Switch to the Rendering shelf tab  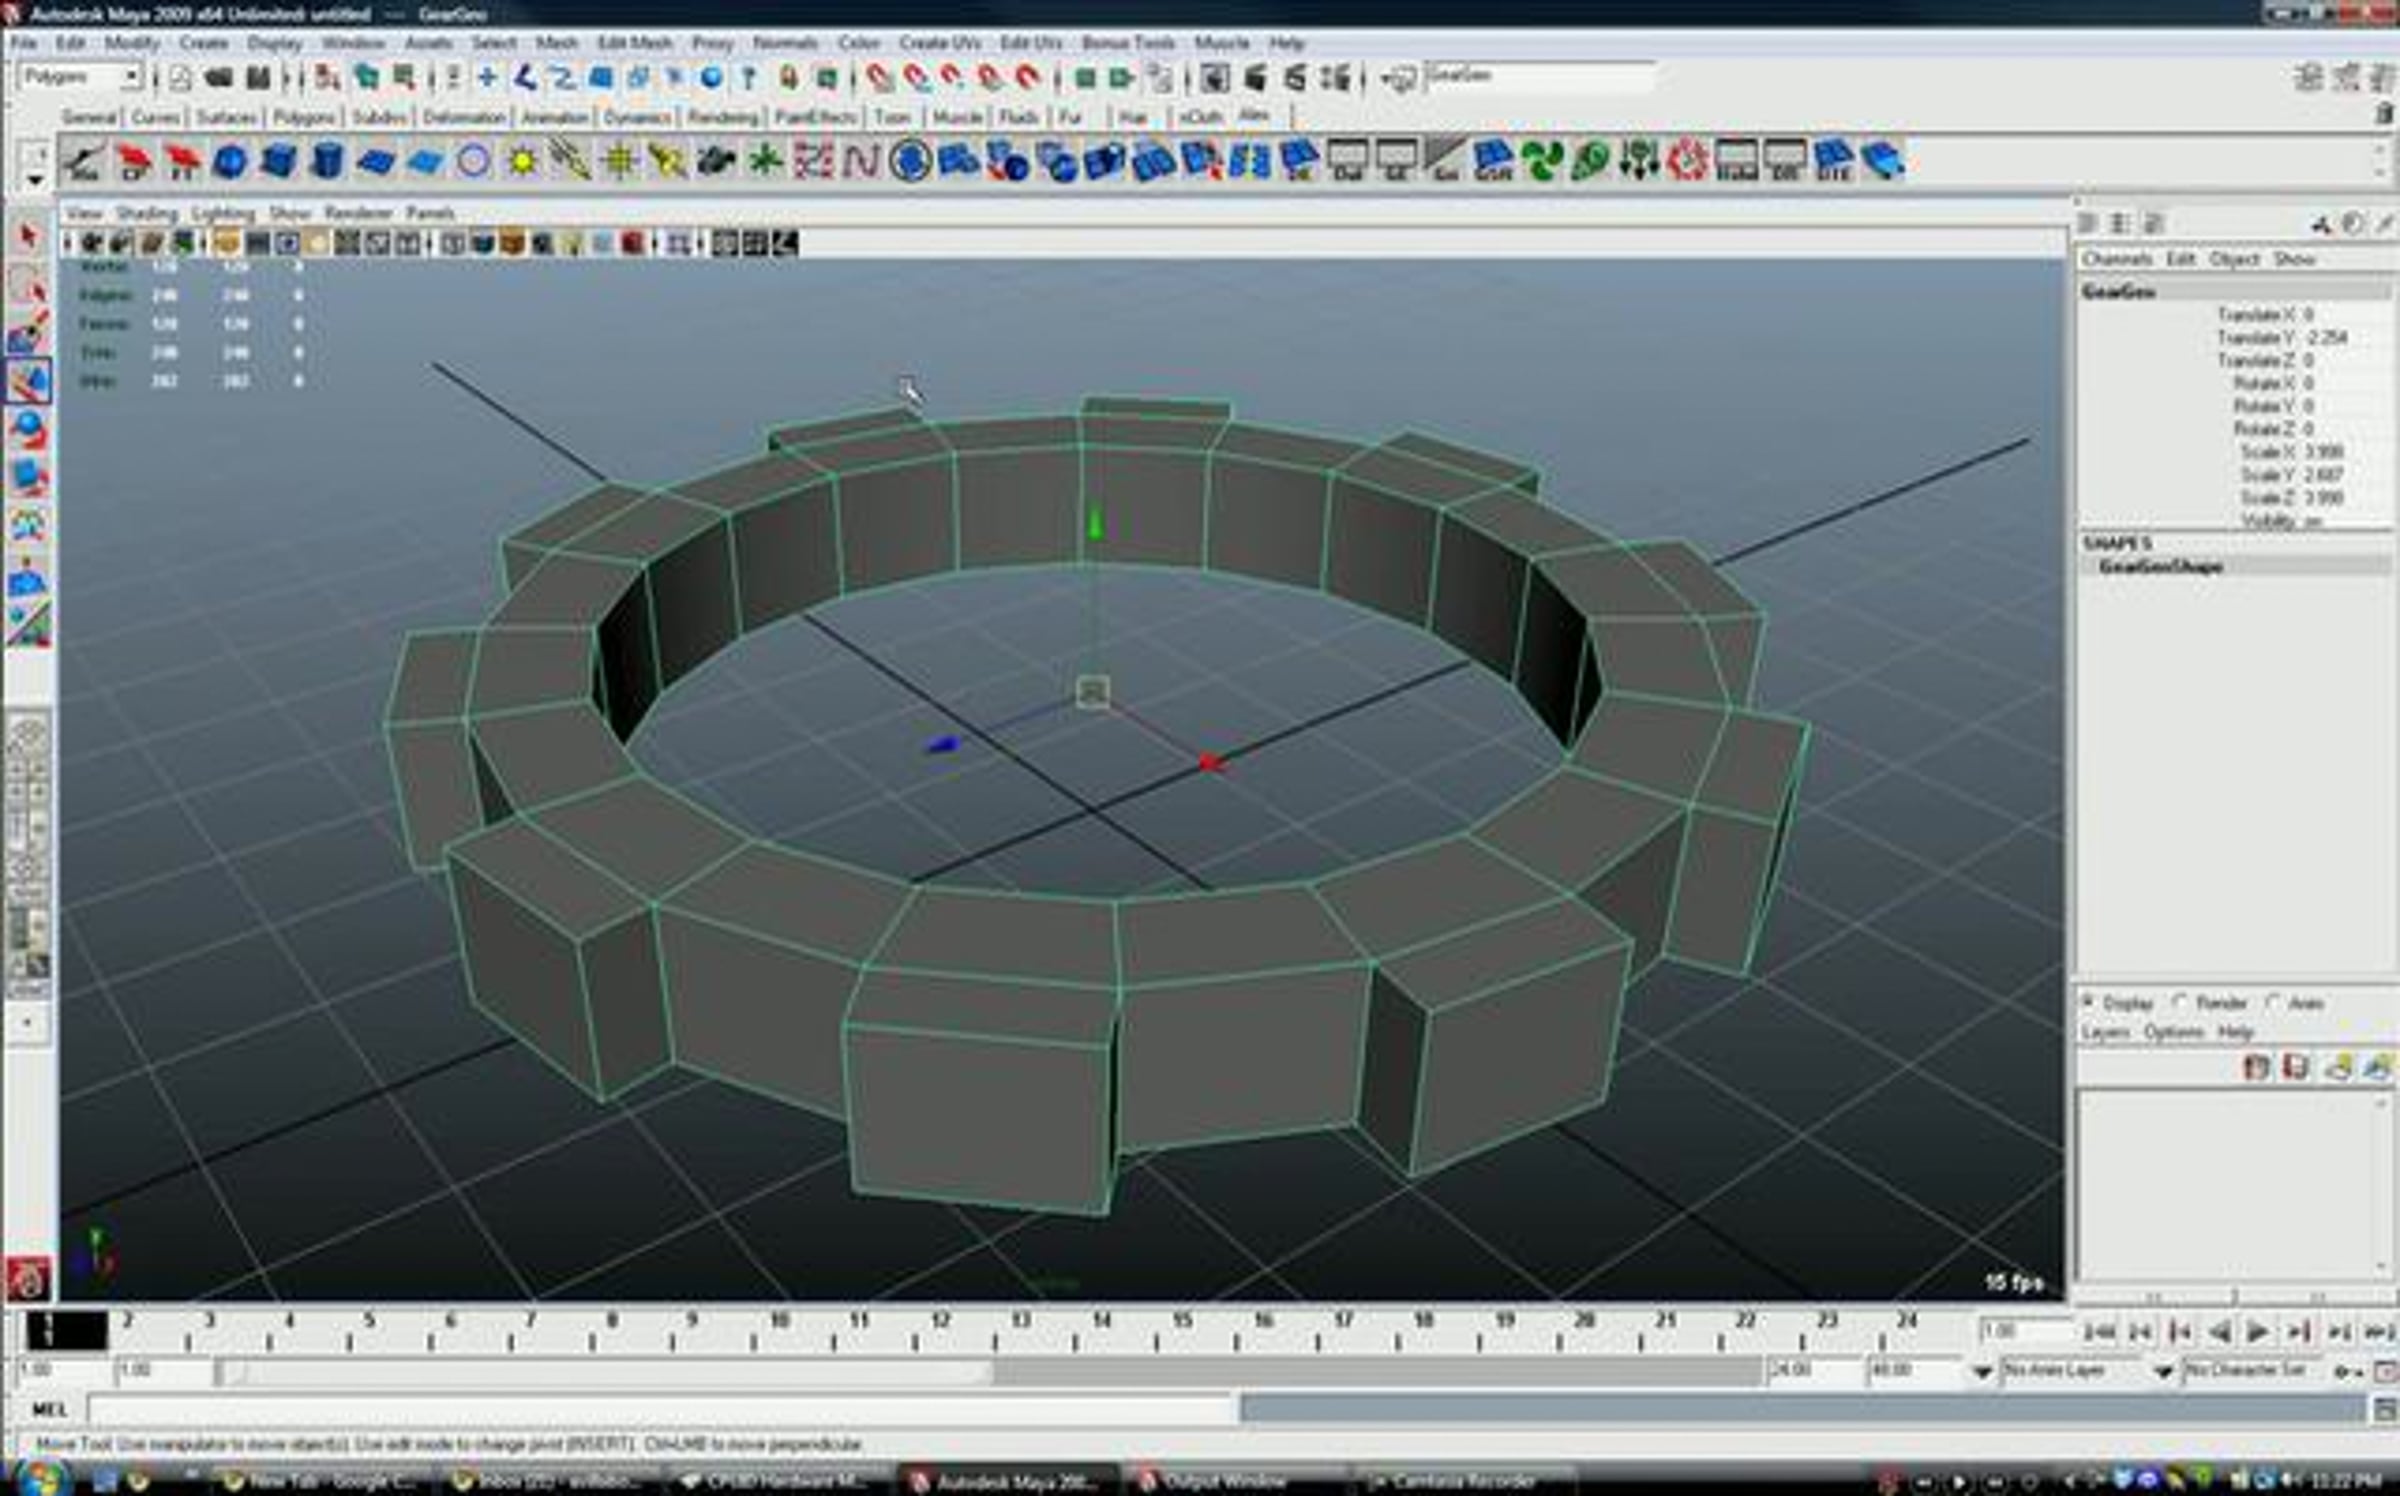point(722,117)
